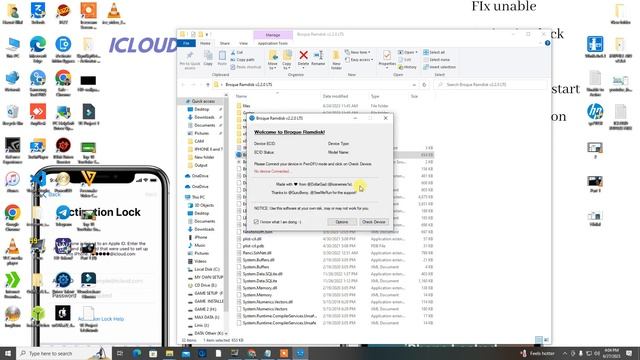Click the Copy icon in Clipboard group

(208, 58)
